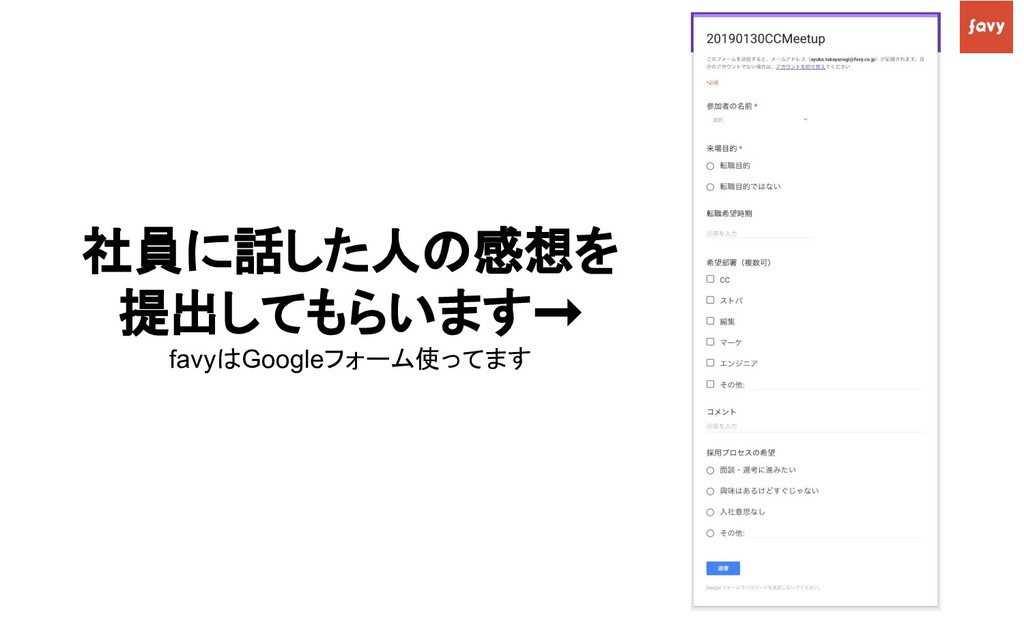Click the その他 text field under 採用プロセスの希望
The image size is (1024, 640).
(835, 533)
